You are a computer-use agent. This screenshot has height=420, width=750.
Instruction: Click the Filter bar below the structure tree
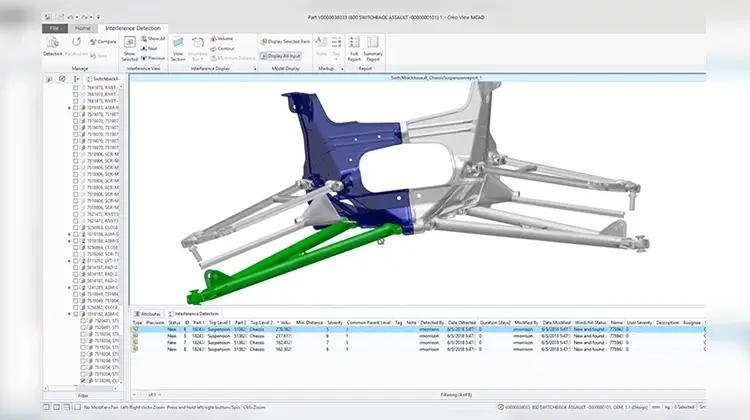[83, 396]
